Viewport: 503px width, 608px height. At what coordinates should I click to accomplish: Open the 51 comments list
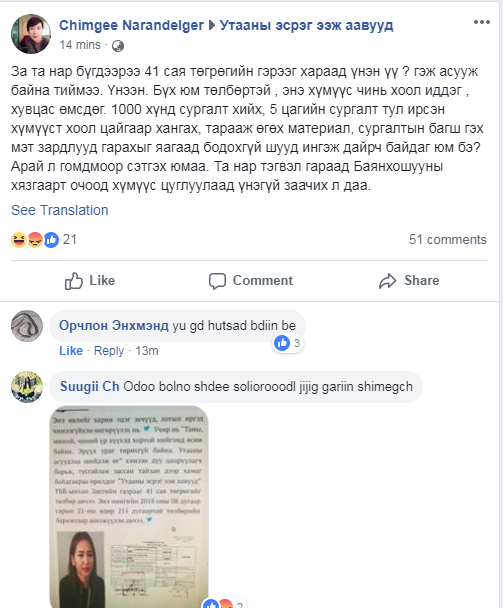coord(448,240)
